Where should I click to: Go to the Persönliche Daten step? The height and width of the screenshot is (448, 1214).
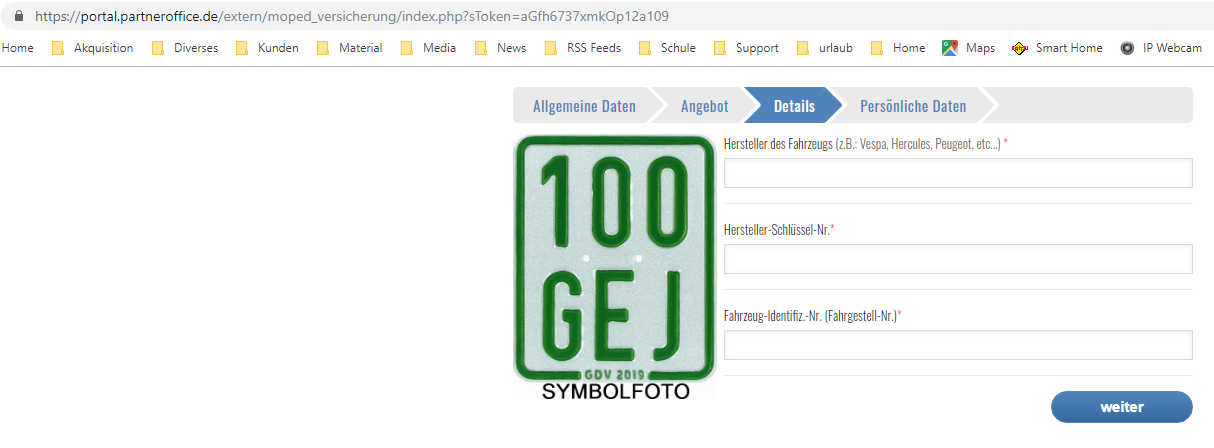913,106
